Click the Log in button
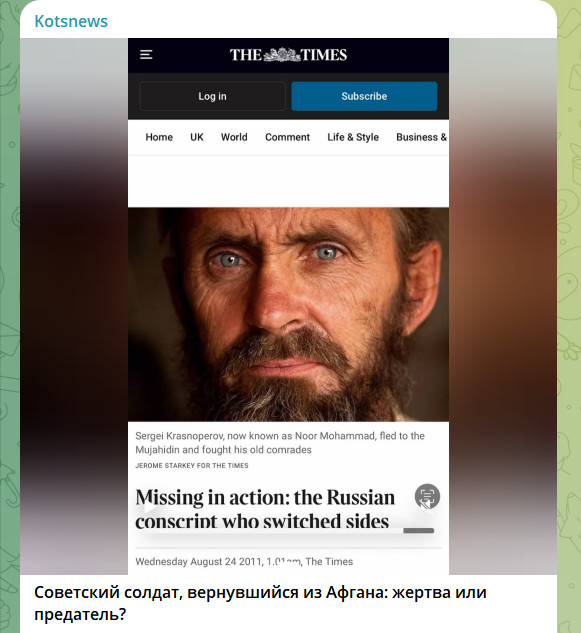 [x=212, y=96]
